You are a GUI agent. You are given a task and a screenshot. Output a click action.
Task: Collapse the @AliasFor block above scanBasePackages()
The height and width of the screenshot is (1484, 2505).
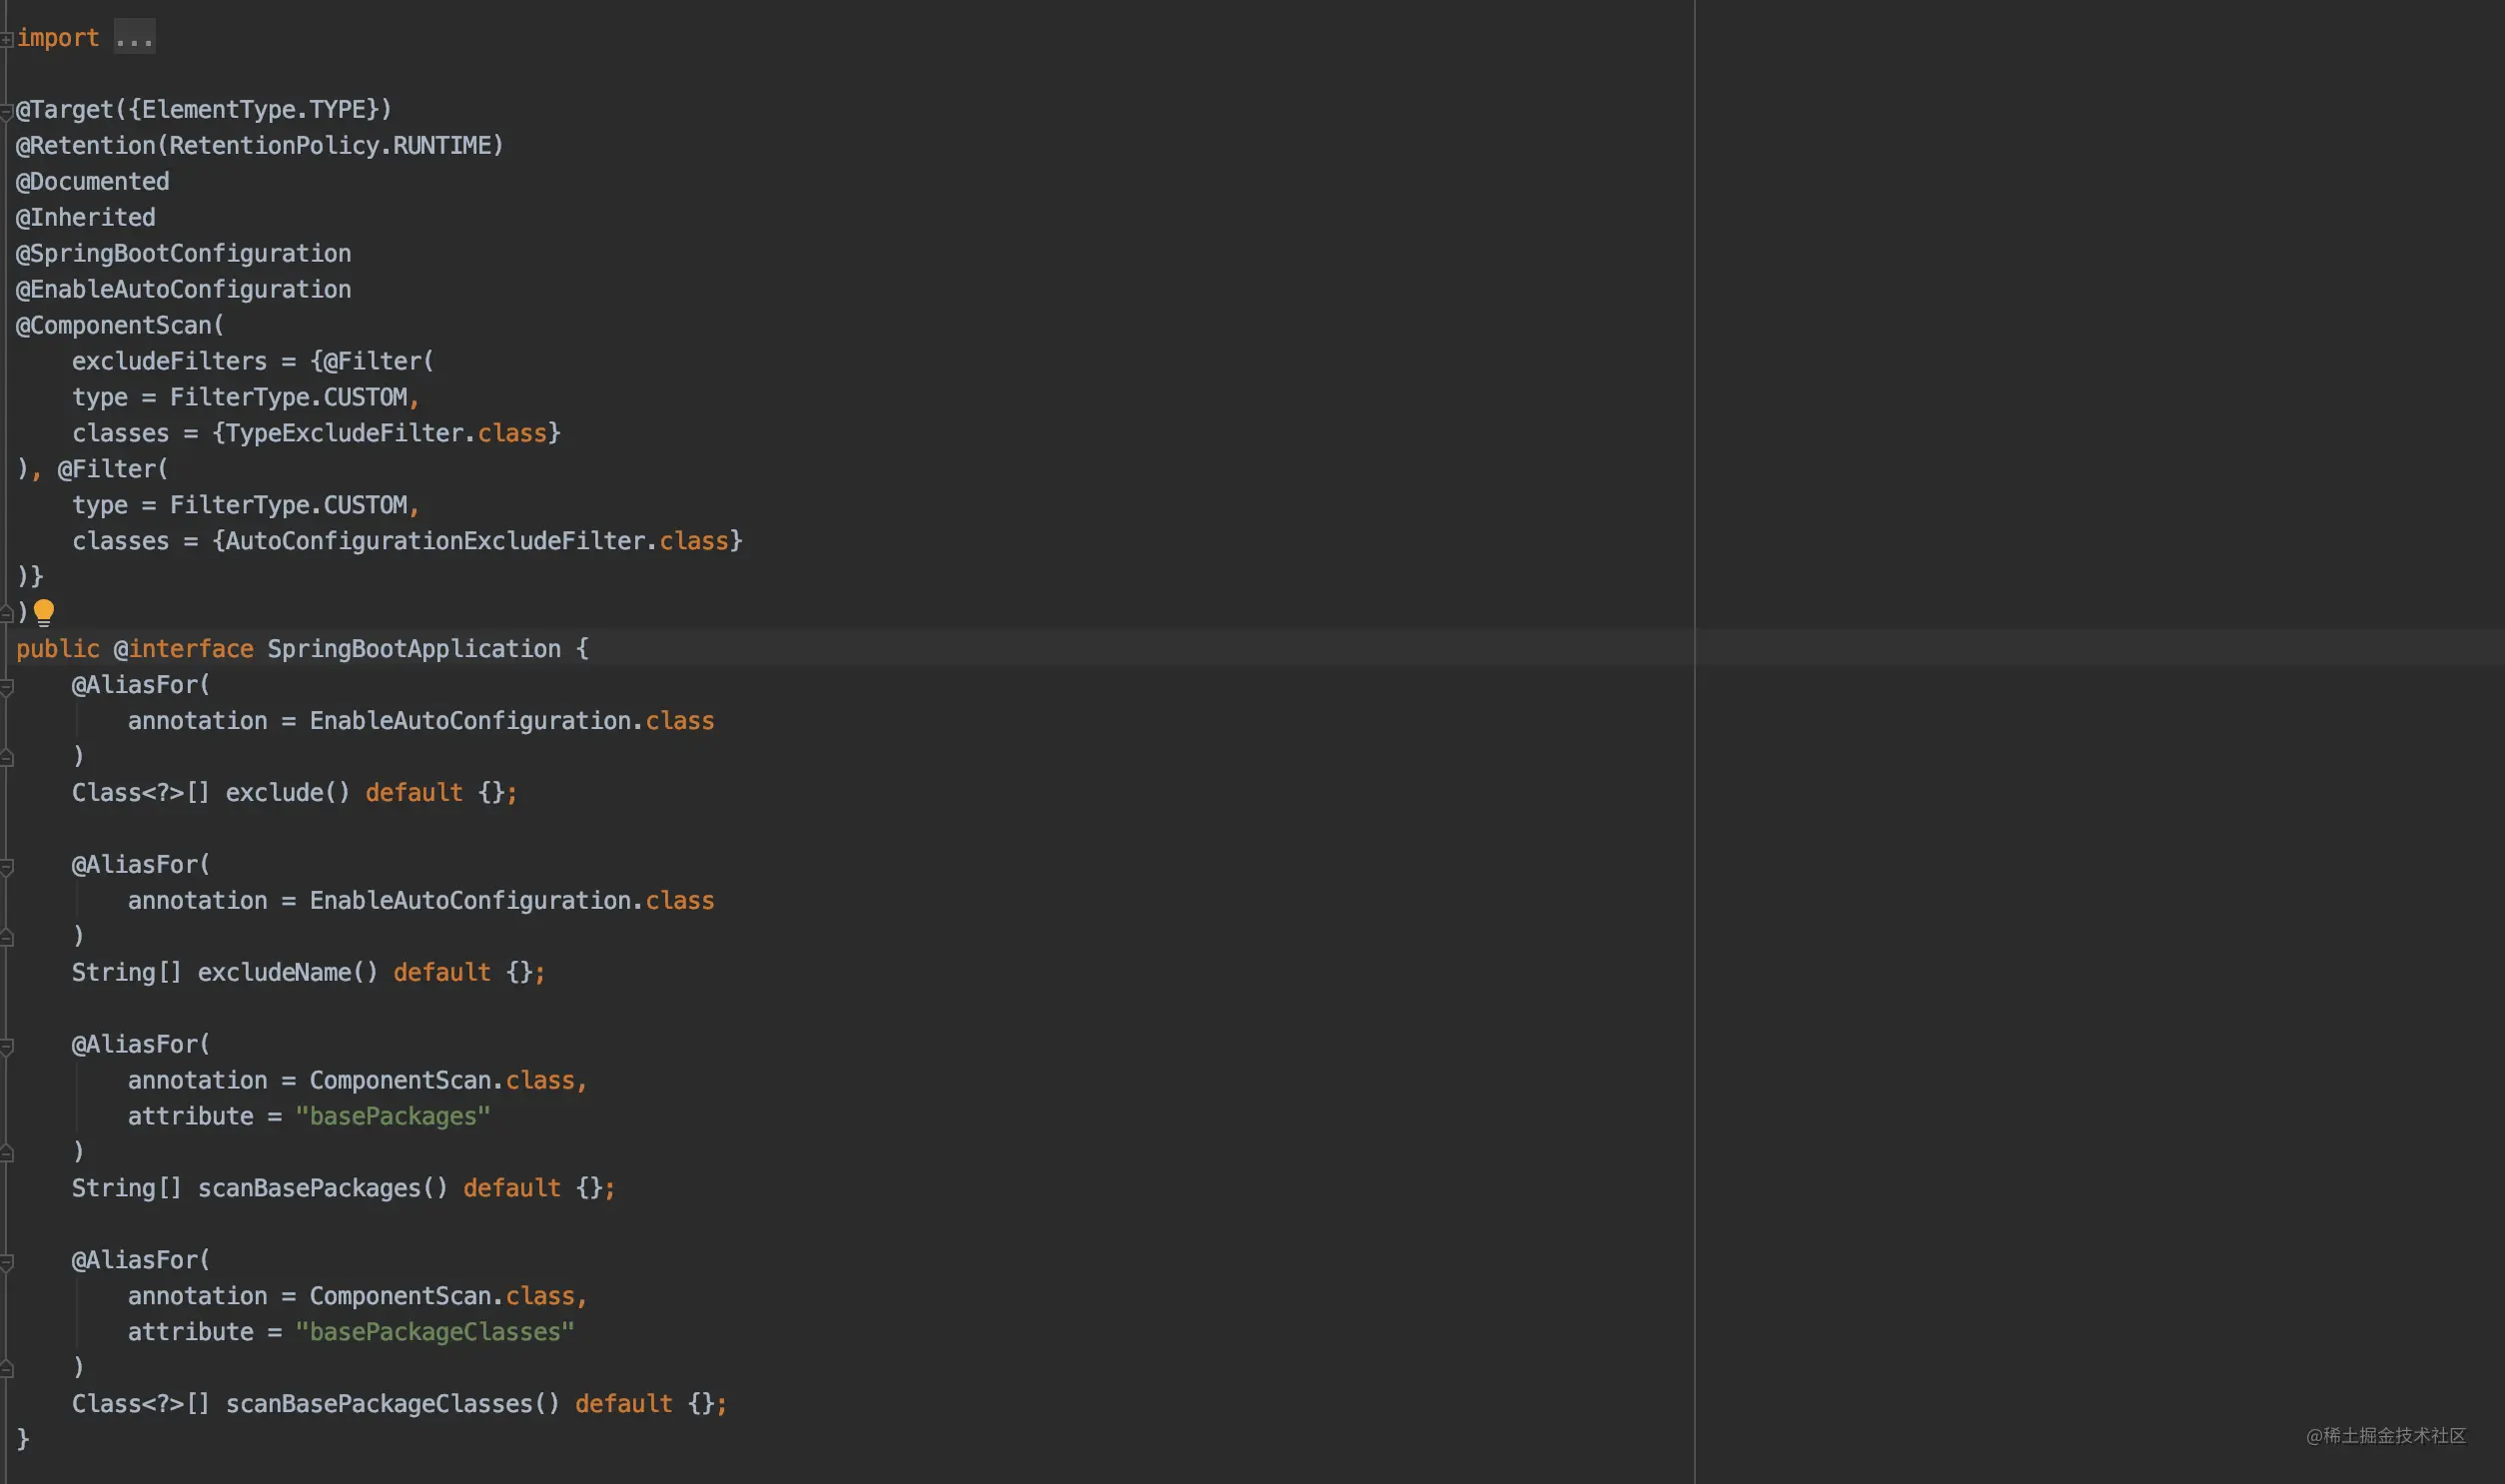pos(6,1046)
